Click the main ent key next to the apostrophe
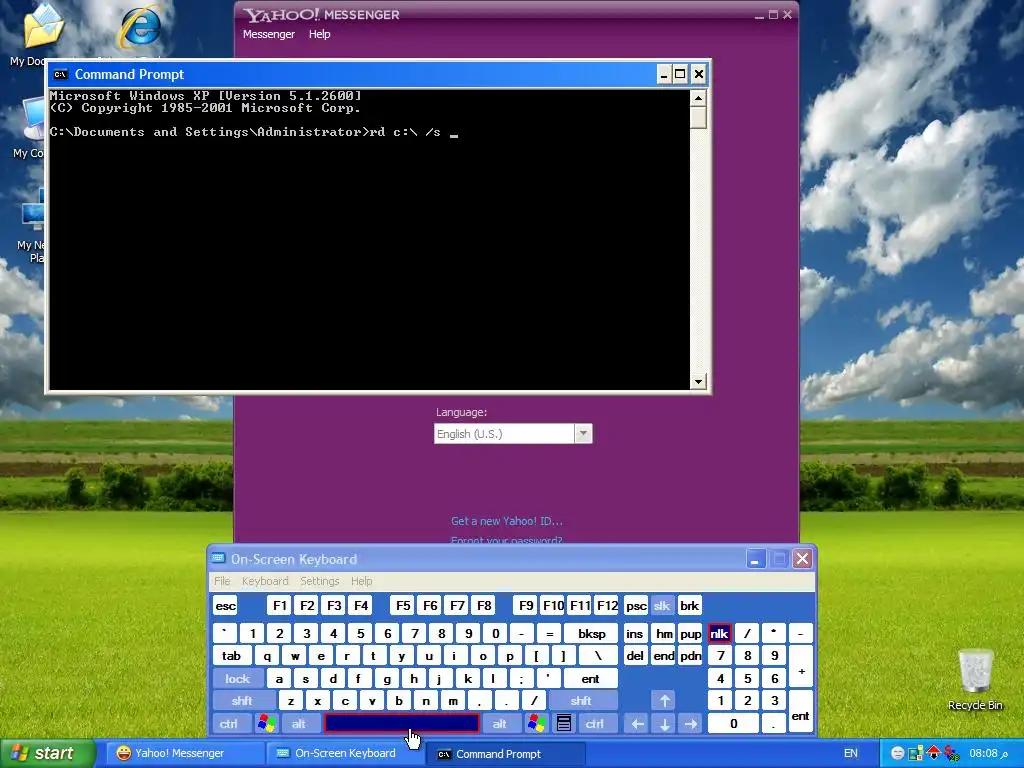The width and height of the screenshot is (1024, 768). pyautogui.click(x=590, y=679)
